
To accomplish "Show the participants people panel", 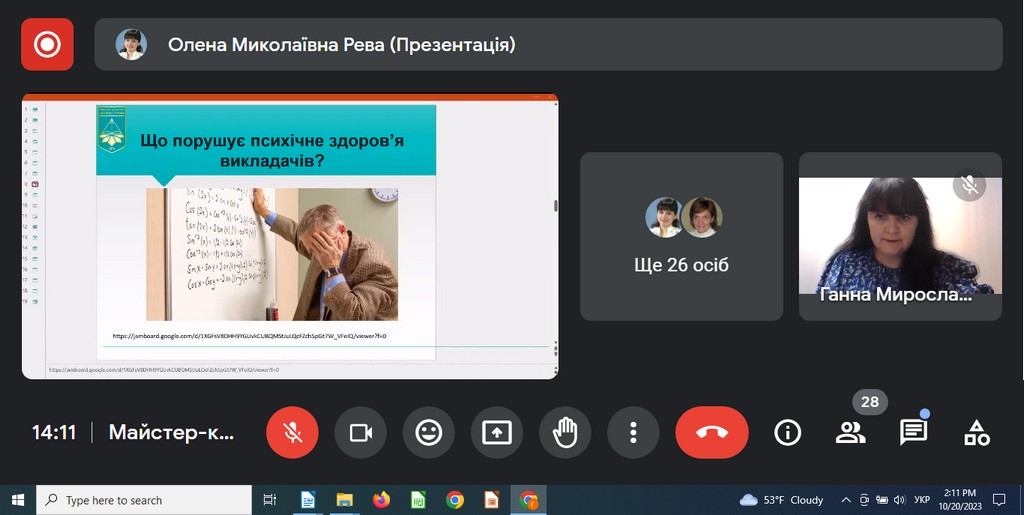I will coord(850,432).
